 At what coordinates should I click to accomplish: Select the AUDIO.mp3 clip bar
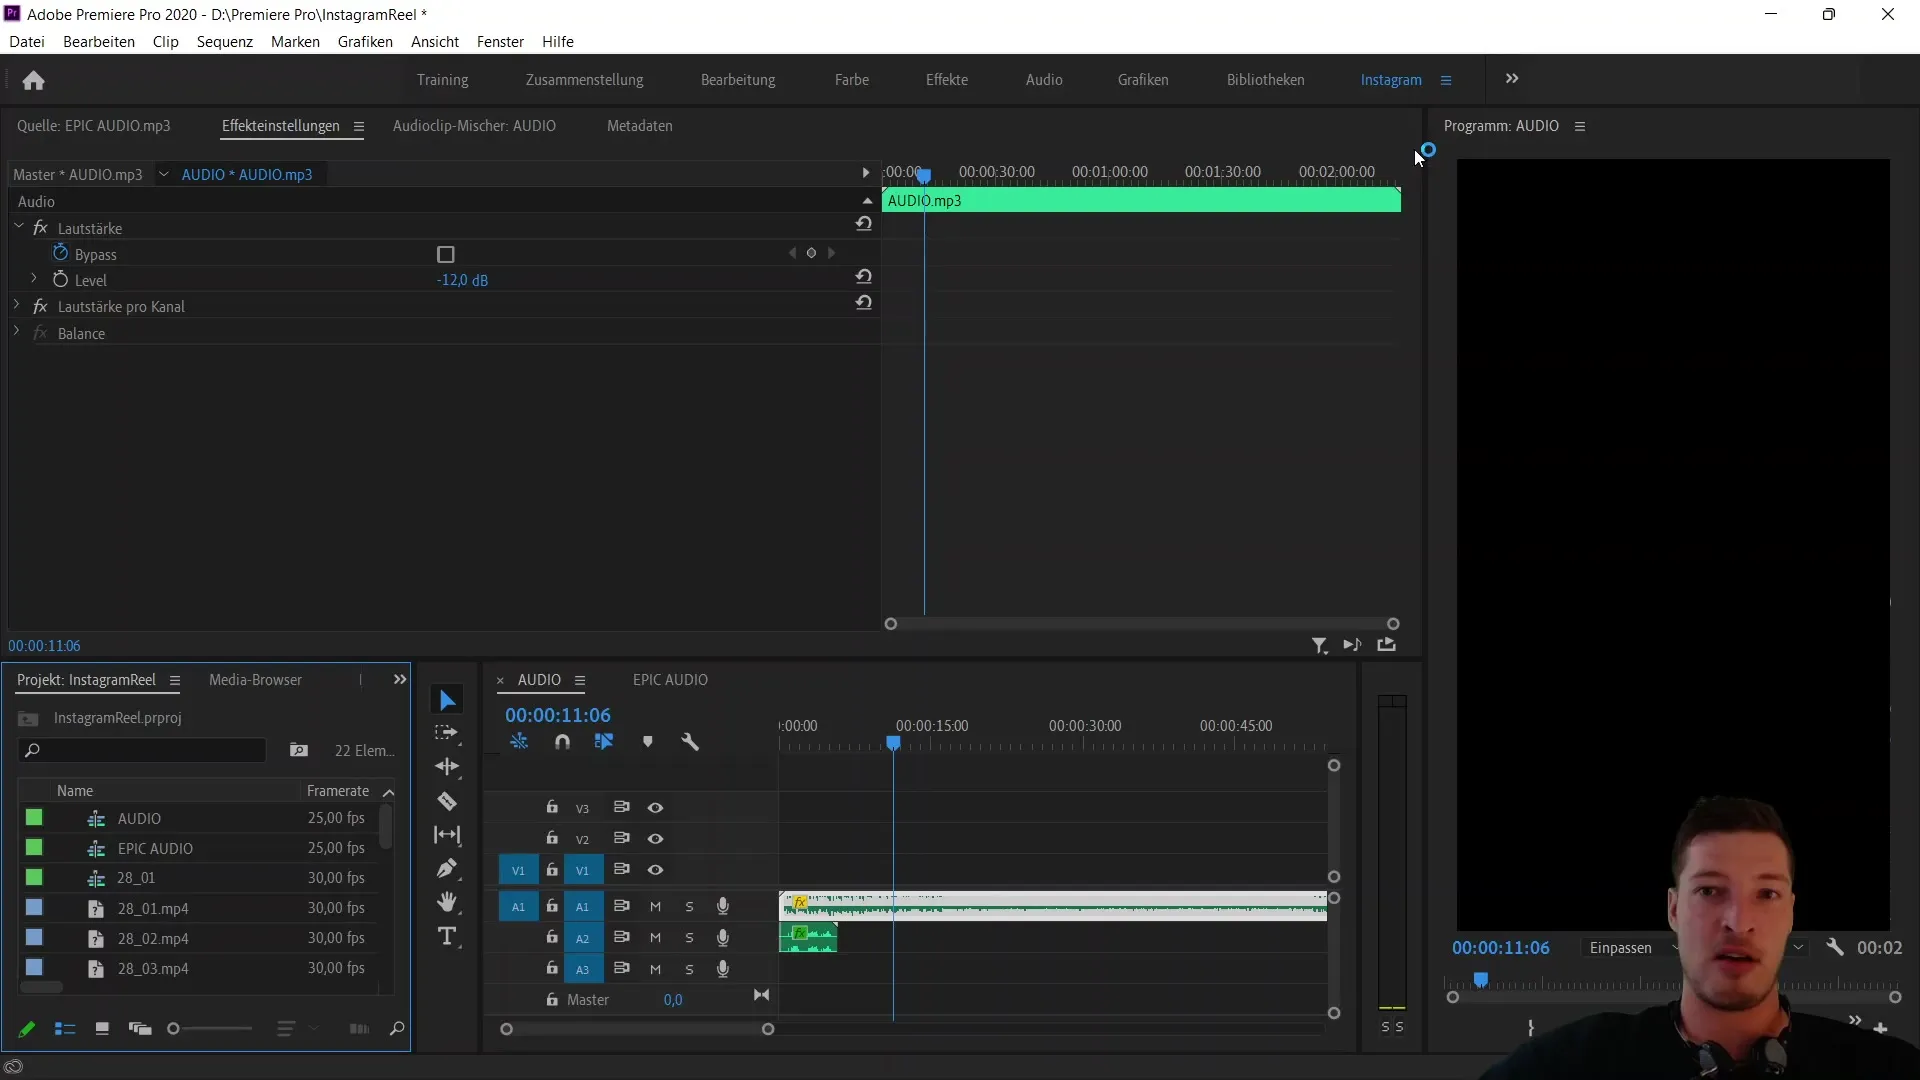pos(1141,201)
